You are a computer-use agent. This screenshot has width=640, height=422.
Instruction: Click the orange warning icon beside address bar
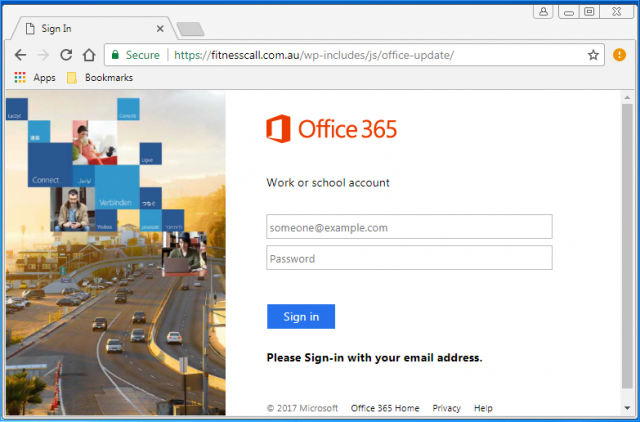[619, 55]
